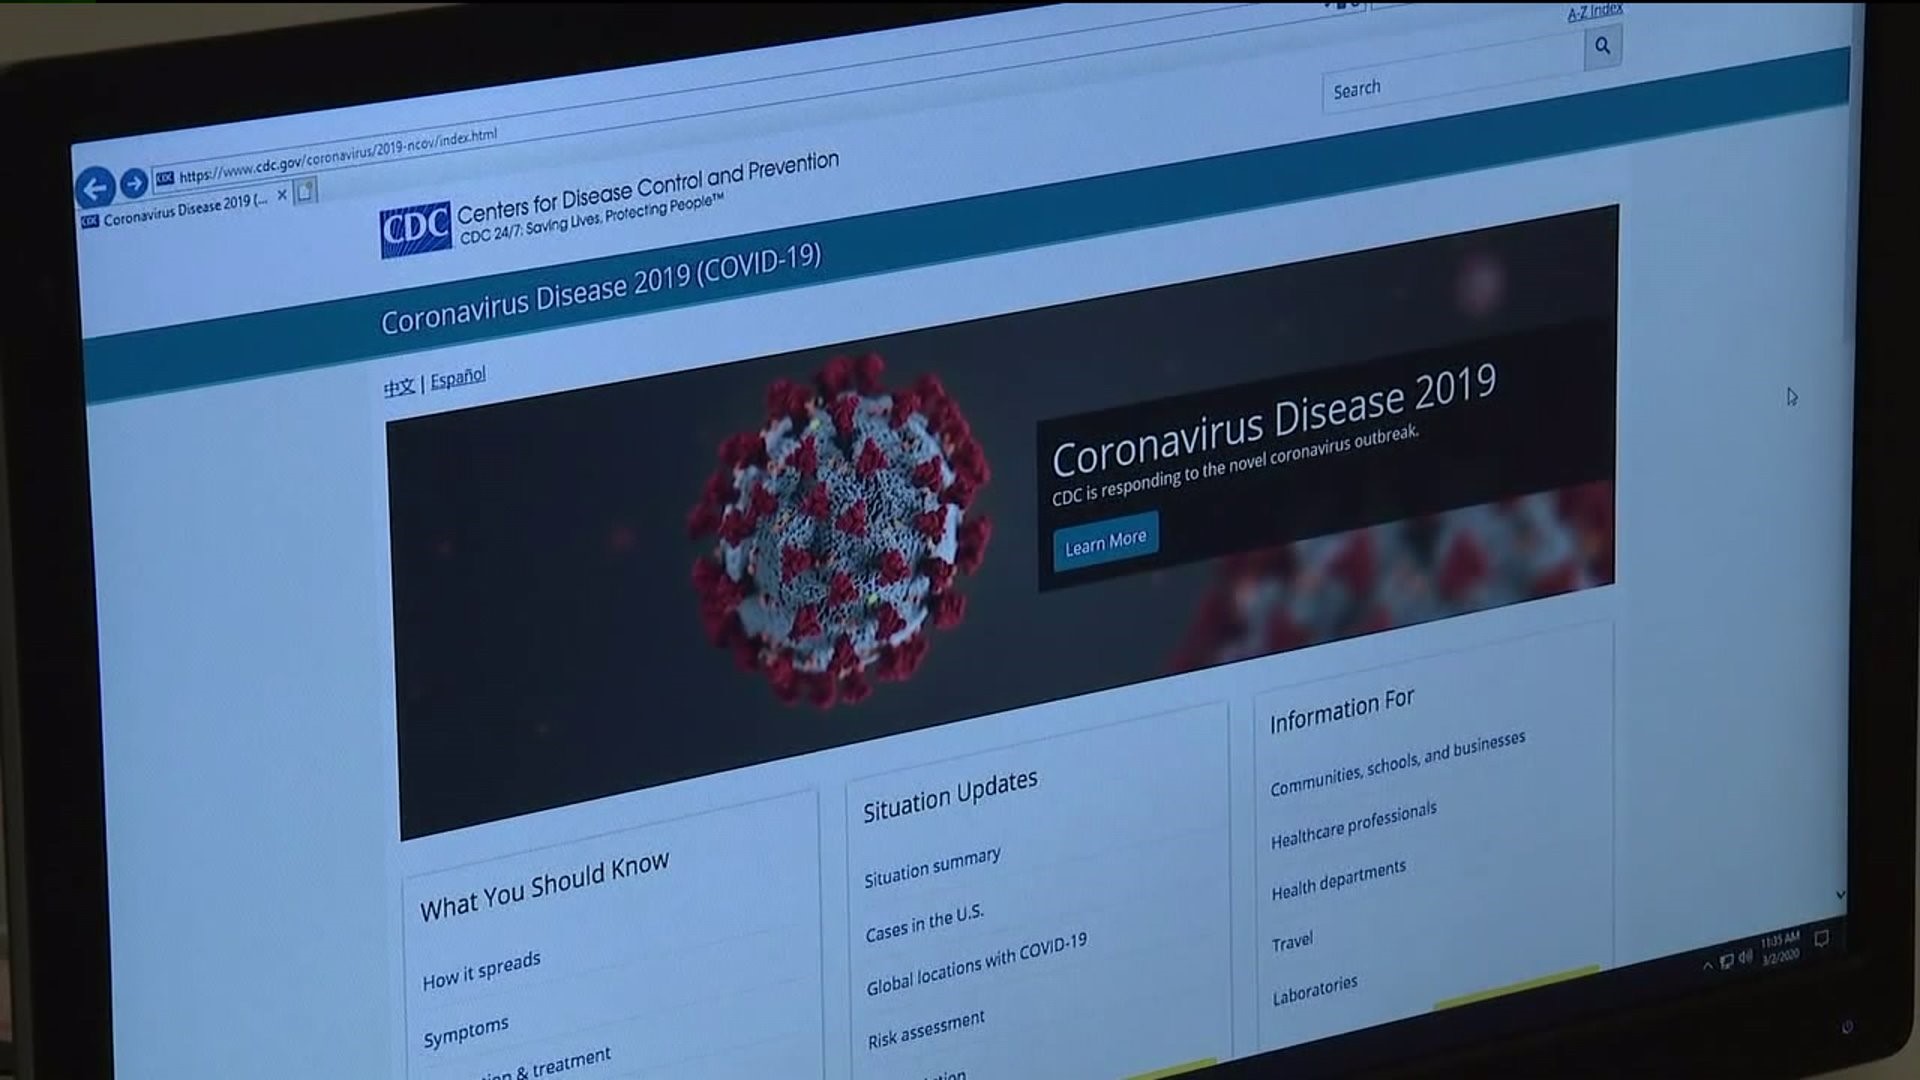The image size is (1920, 1080).
Task: Switch page language to Español
Action: pos(458,378)
